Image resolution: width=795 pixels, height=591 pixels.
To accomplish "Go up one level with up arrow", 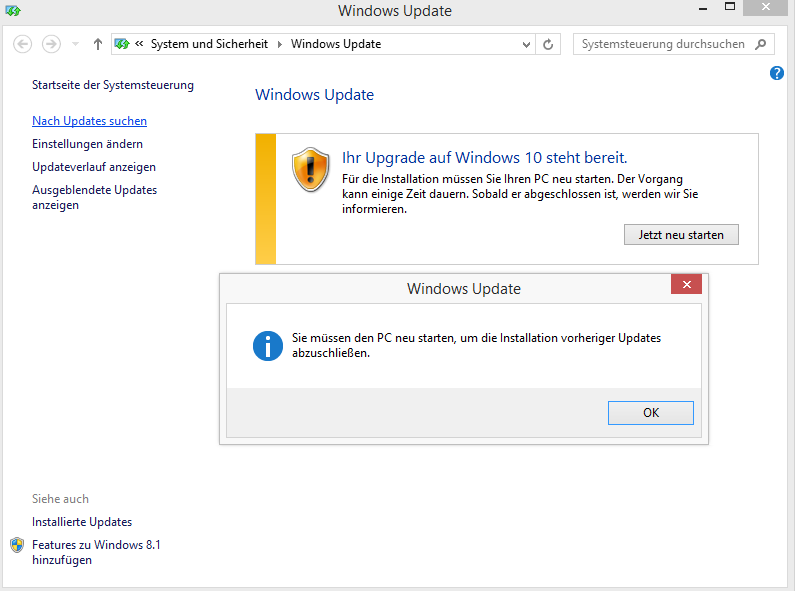I will (98, 44).
